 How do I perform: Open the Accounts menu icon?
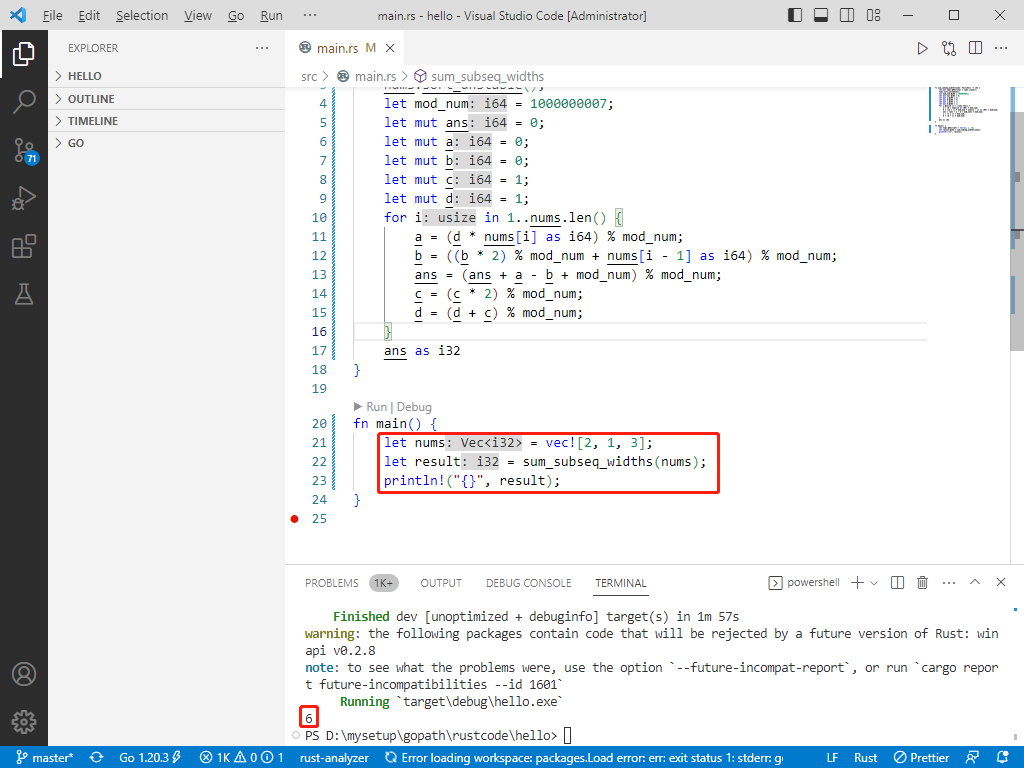[24, 674]
